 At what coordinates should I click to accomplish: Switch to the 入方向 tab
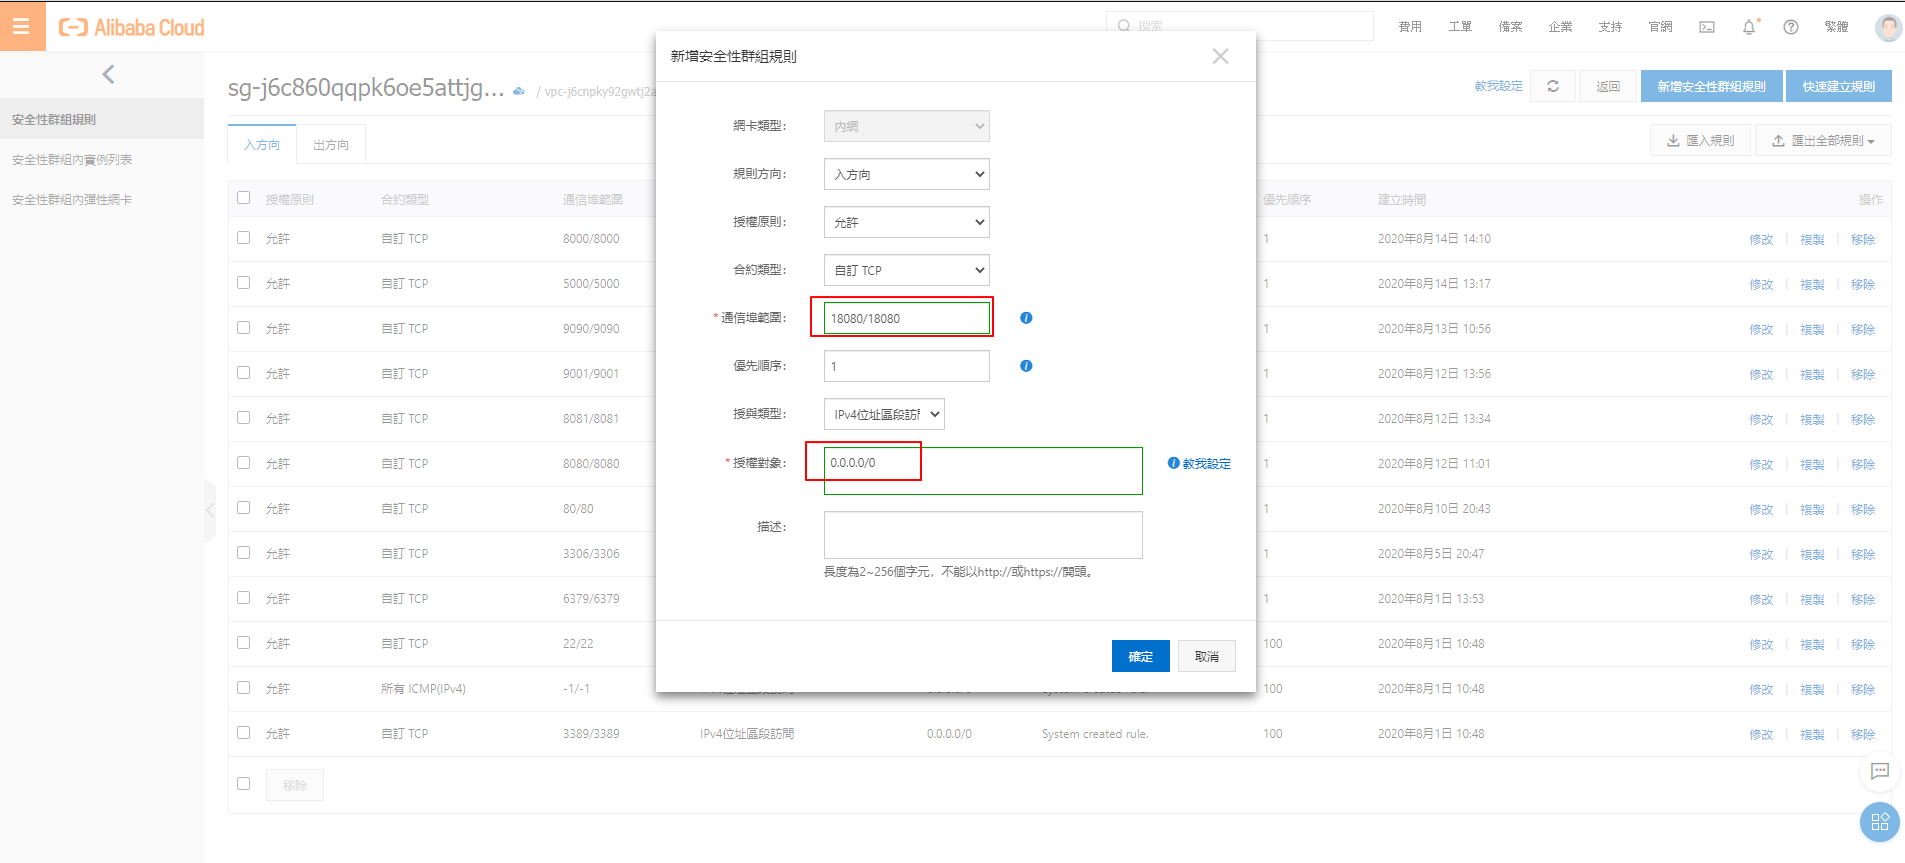262,145
